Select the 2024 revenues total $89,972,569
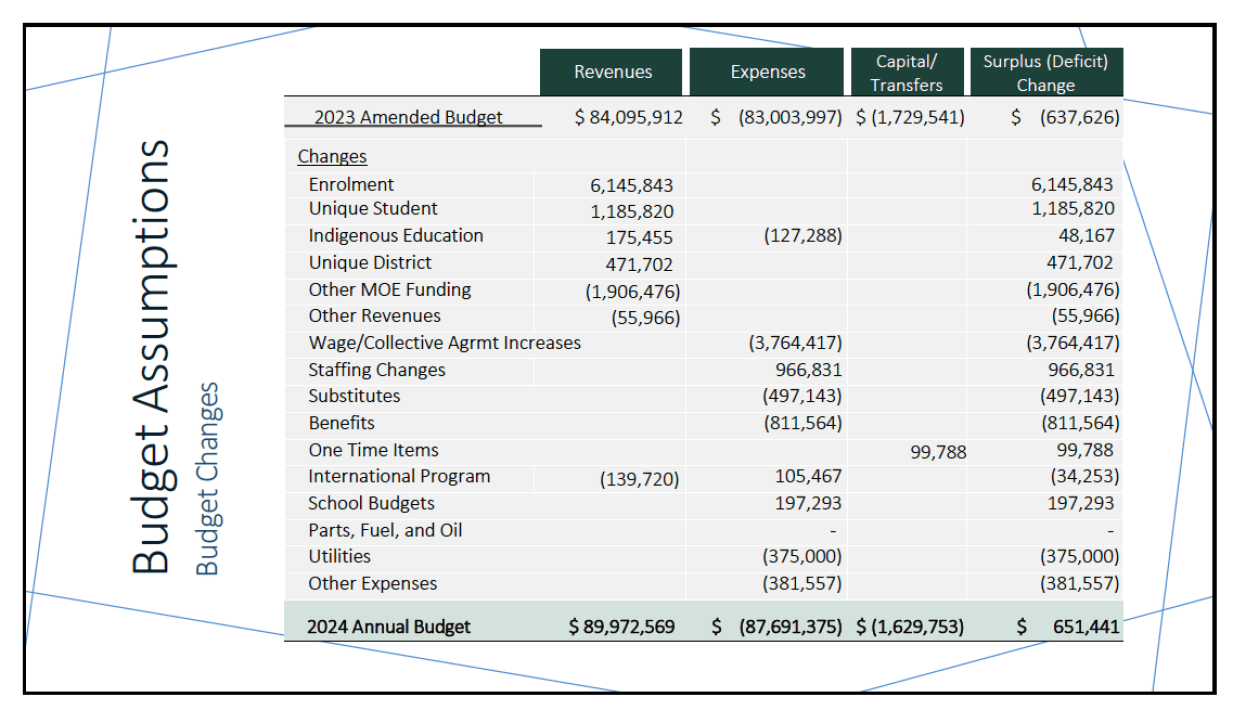The width and height of the screenshot is (1233, 710). 621,627
